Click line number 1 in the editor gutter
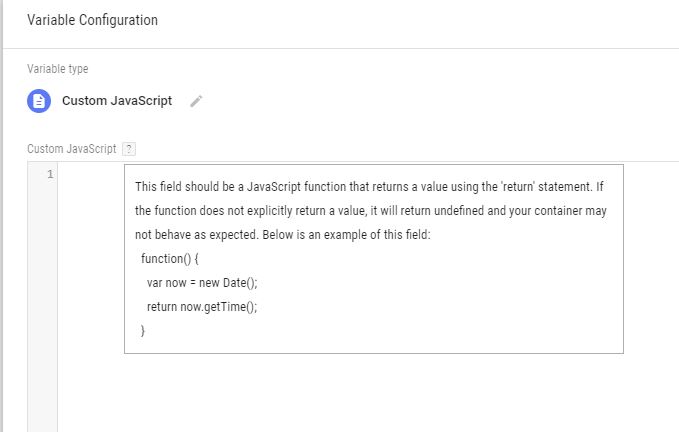This screenshot has height=432, width=679. coord(50,174)
